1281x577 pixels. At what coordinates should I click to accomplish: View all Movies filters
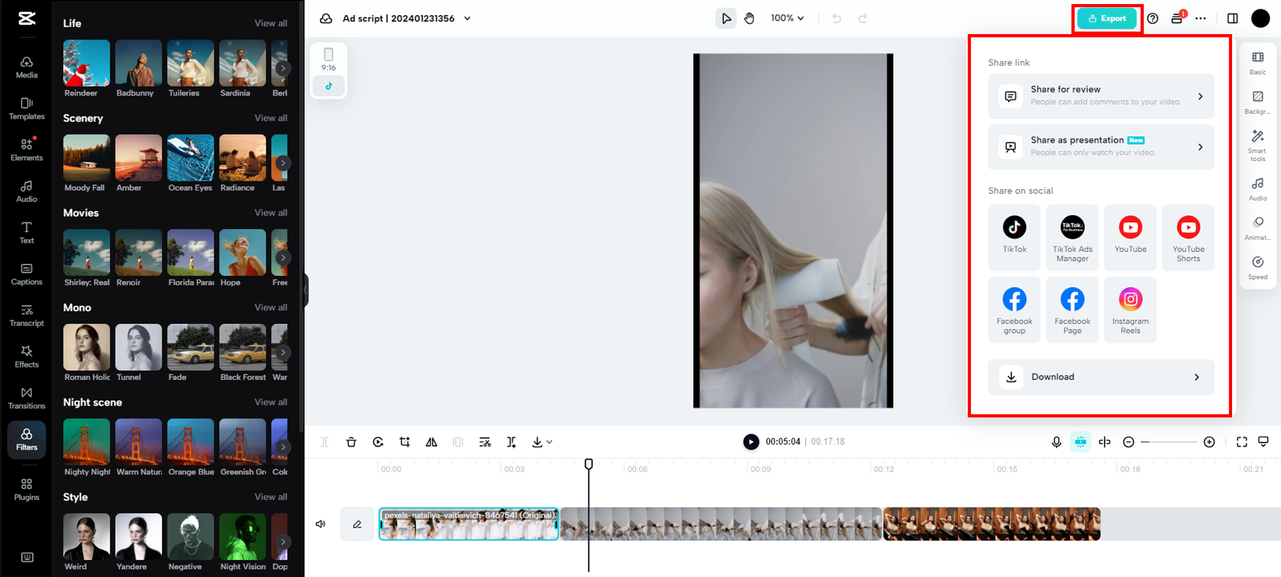[x=271, y=213]
